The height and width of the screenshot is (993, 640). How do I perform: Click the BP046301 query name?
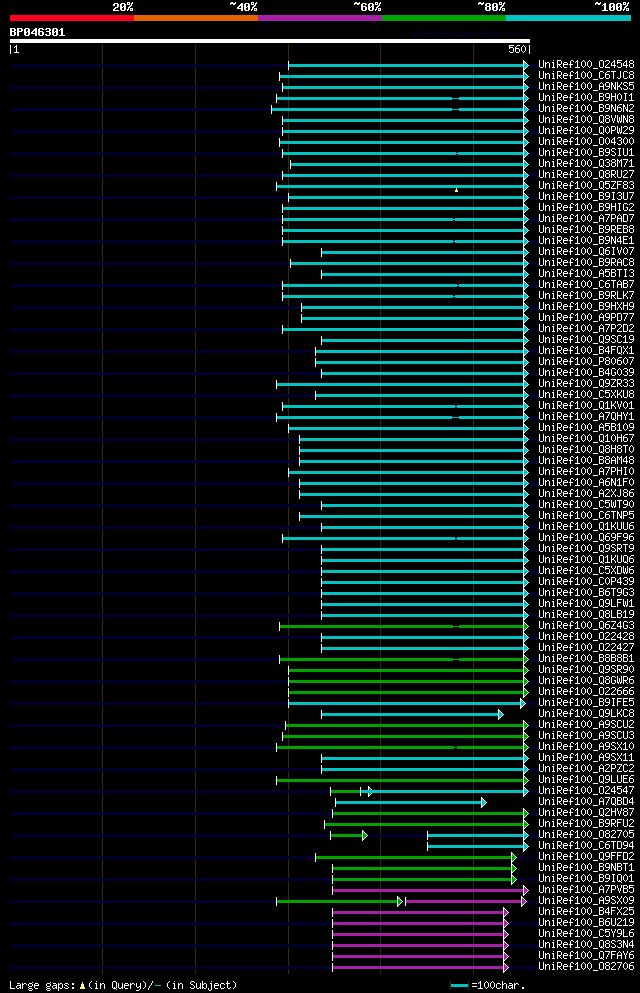[x=37, y=32]
